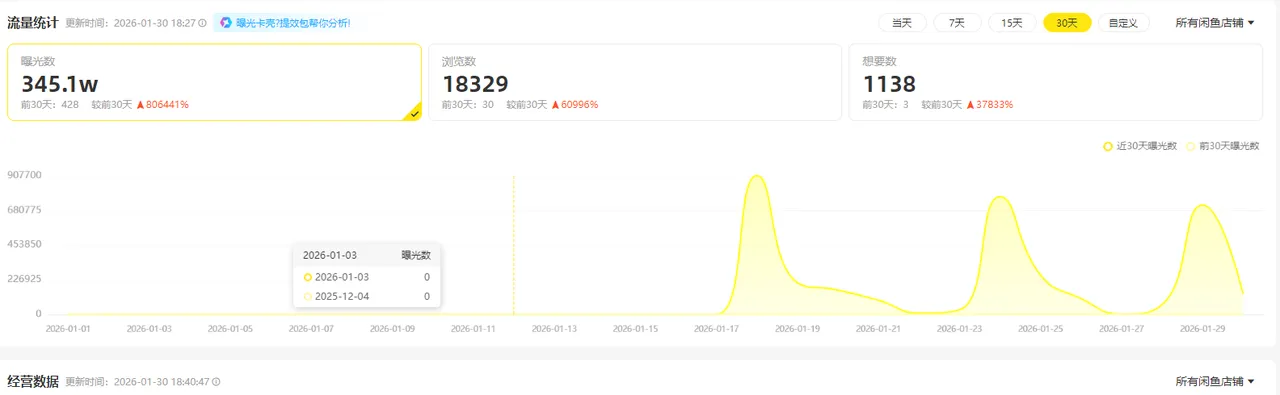Viewport: 1280px width, 395px height.
Task: Click the info icon beside 流量统计 update time
Action: pos(203,22)
